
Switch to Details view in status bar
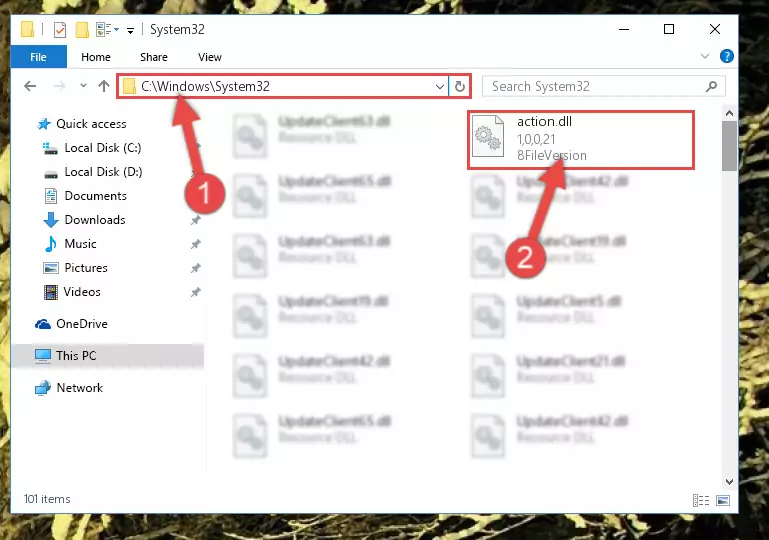[x=700, y=500]
